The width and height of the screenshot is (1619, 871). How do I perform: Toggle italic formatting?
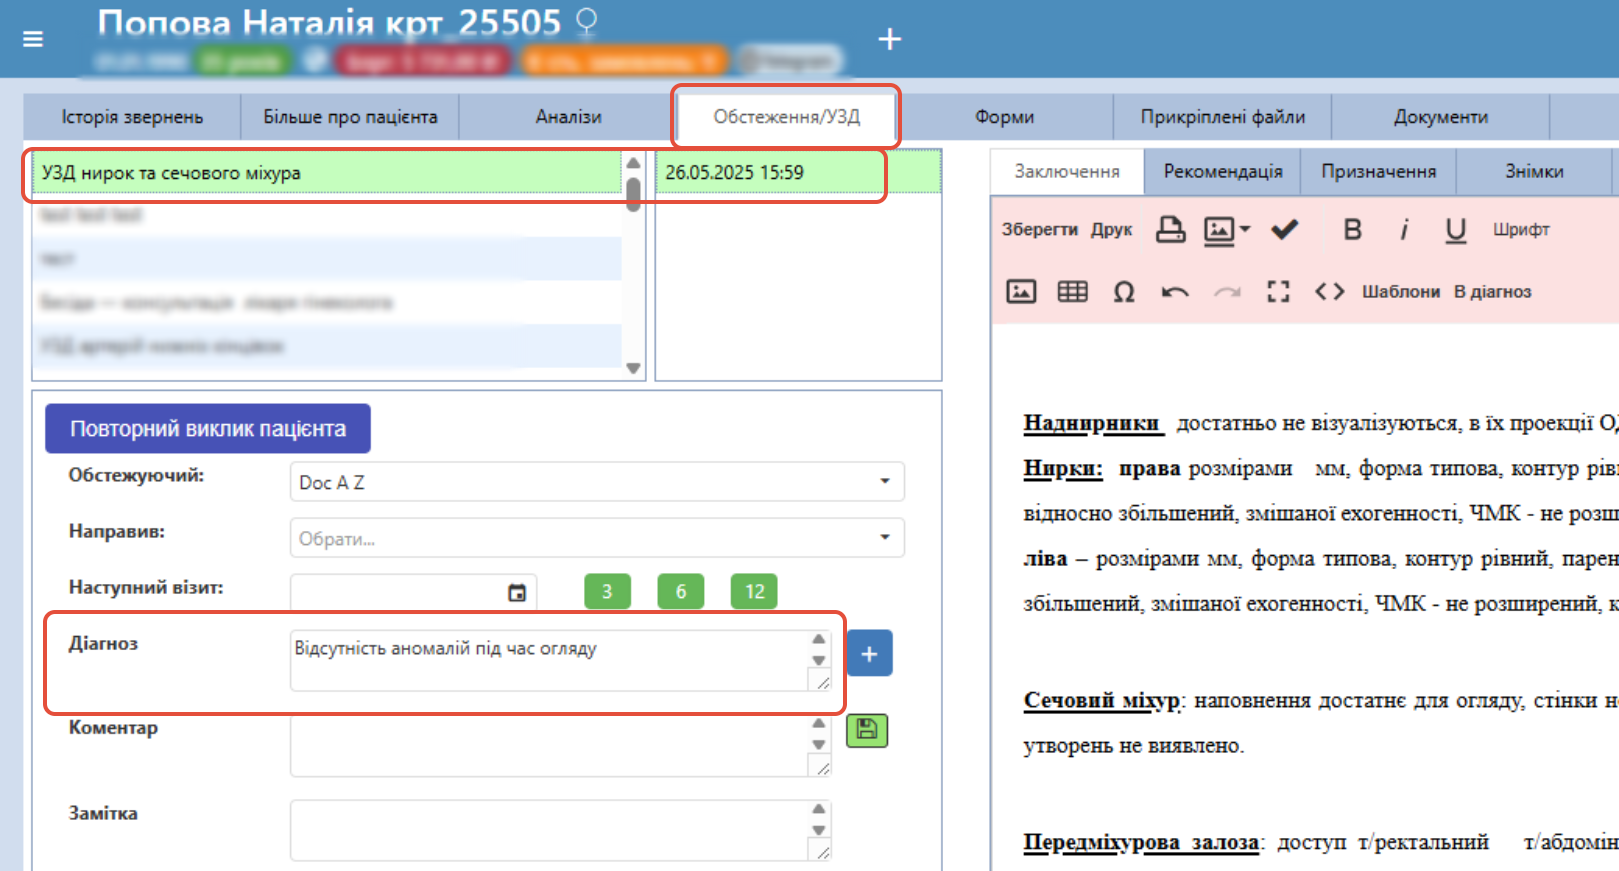pyautogui.click(x=1404, y=230)
